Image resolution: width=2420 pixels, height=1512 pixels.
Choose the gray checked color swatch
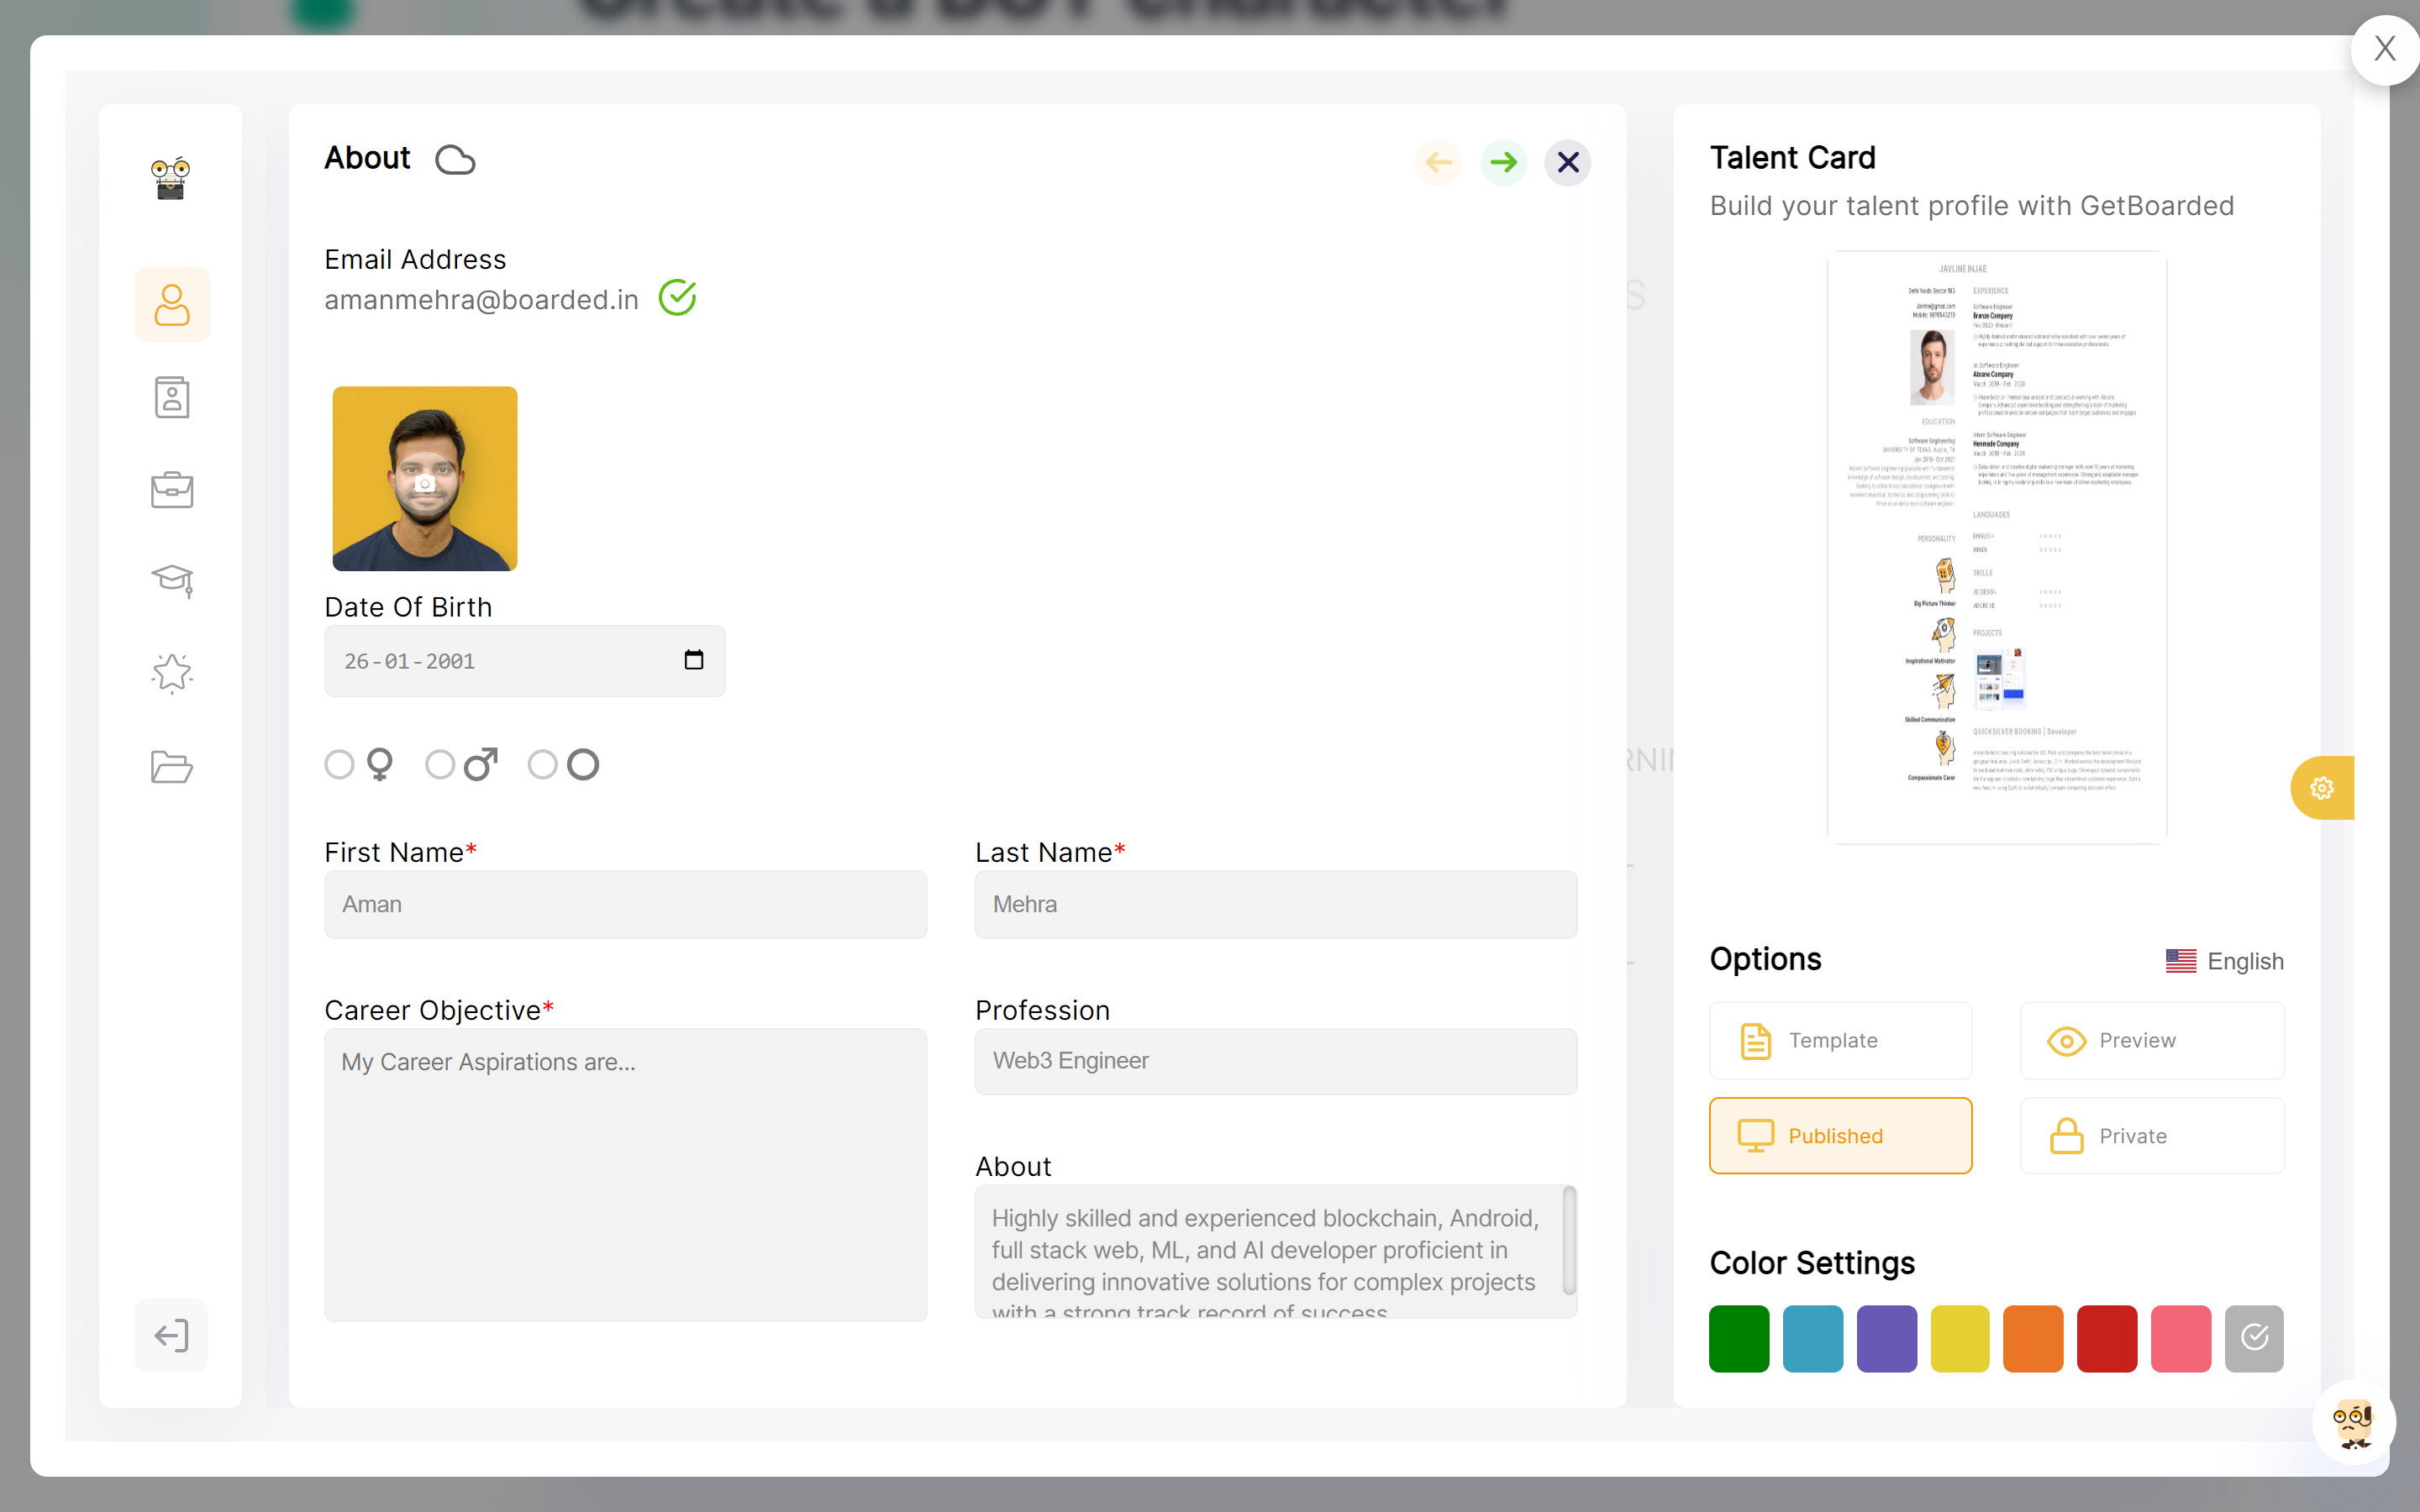[x=2254, y=1338]
